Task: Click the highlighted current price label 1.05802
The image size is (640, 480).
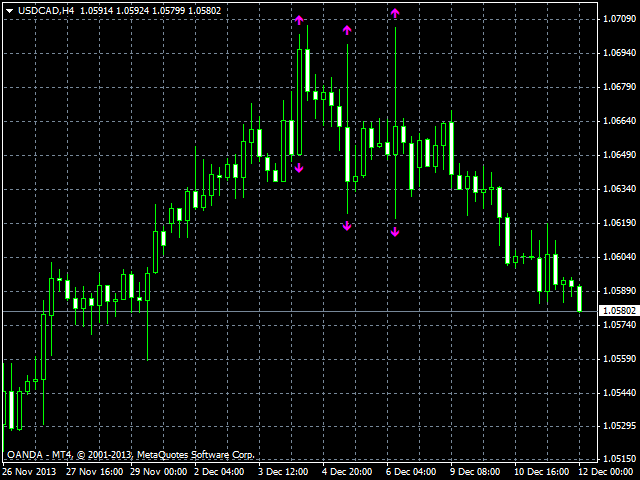Action: point(619,311)
